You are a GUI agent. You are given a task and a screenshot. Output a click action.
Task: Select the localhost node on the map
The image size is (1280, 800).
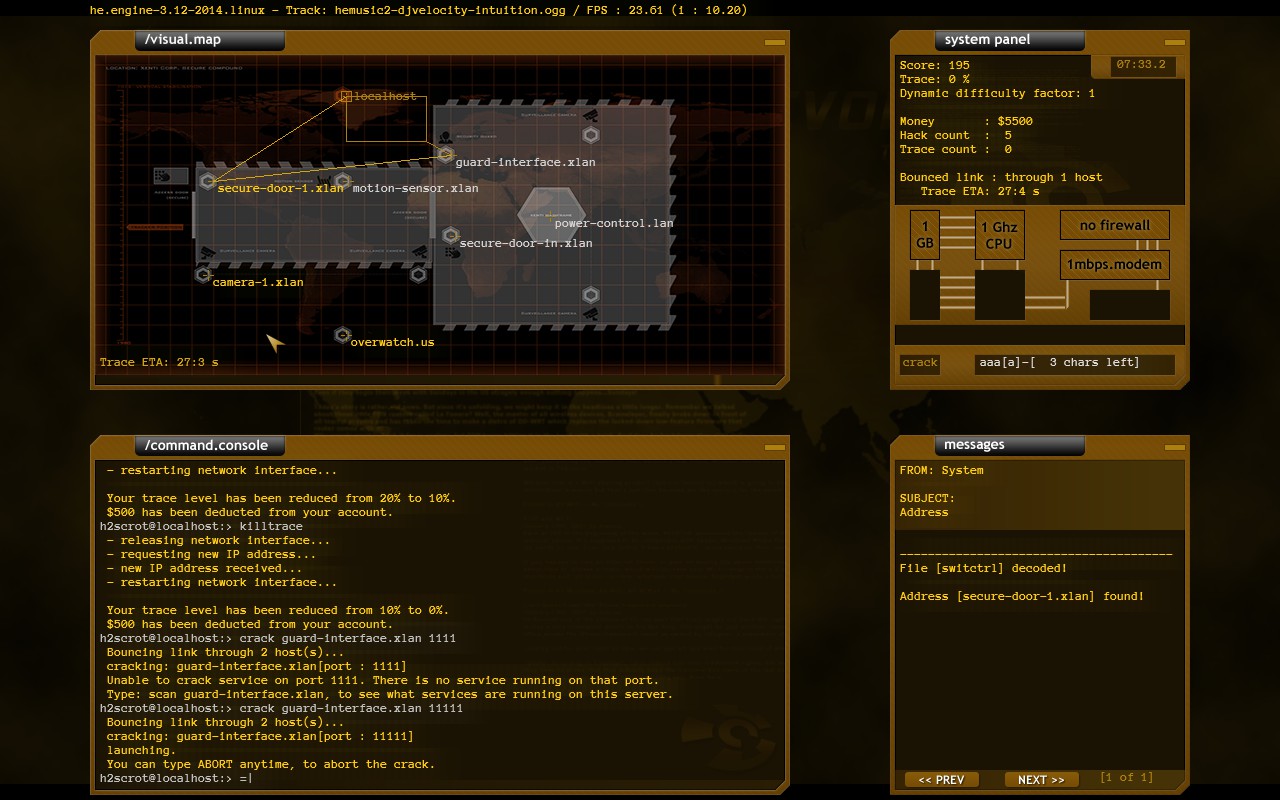click(x=344, y=96)
